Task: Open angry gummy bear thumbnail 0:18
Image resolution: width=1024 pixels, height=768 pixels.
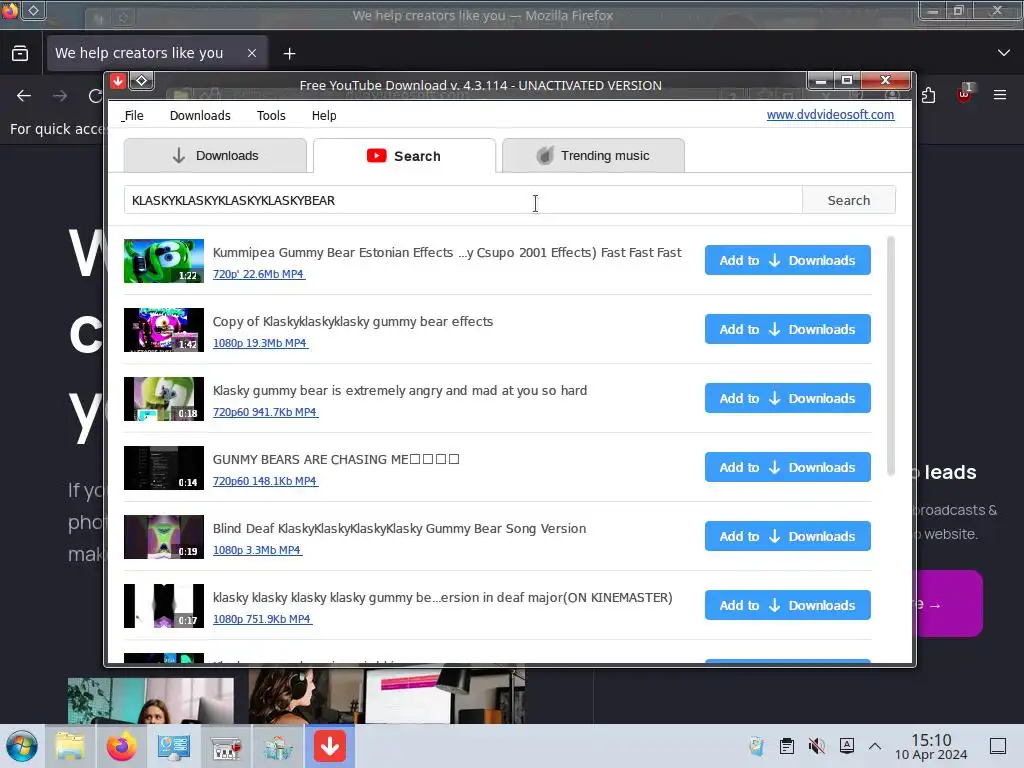Action: pos(164,399)
